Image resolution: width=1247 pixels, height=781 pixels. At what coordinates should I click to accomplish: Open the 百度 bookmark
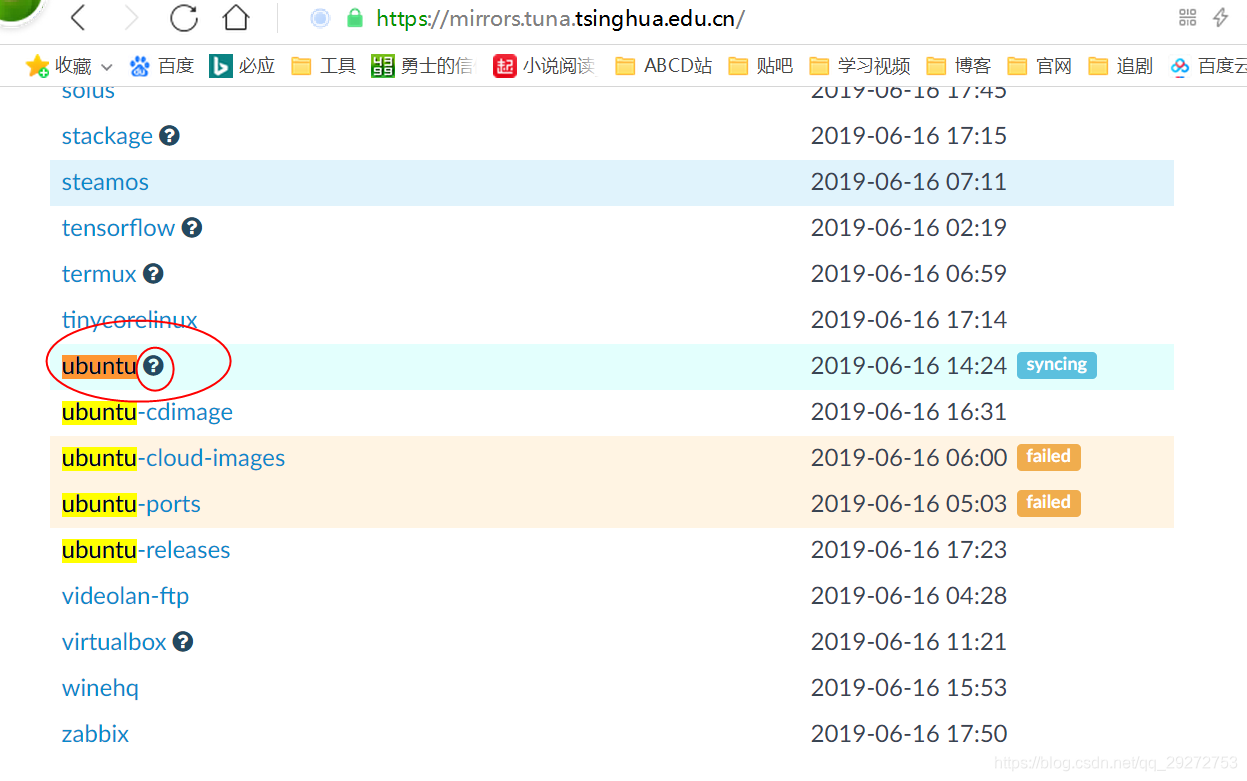tap(162, 66)
